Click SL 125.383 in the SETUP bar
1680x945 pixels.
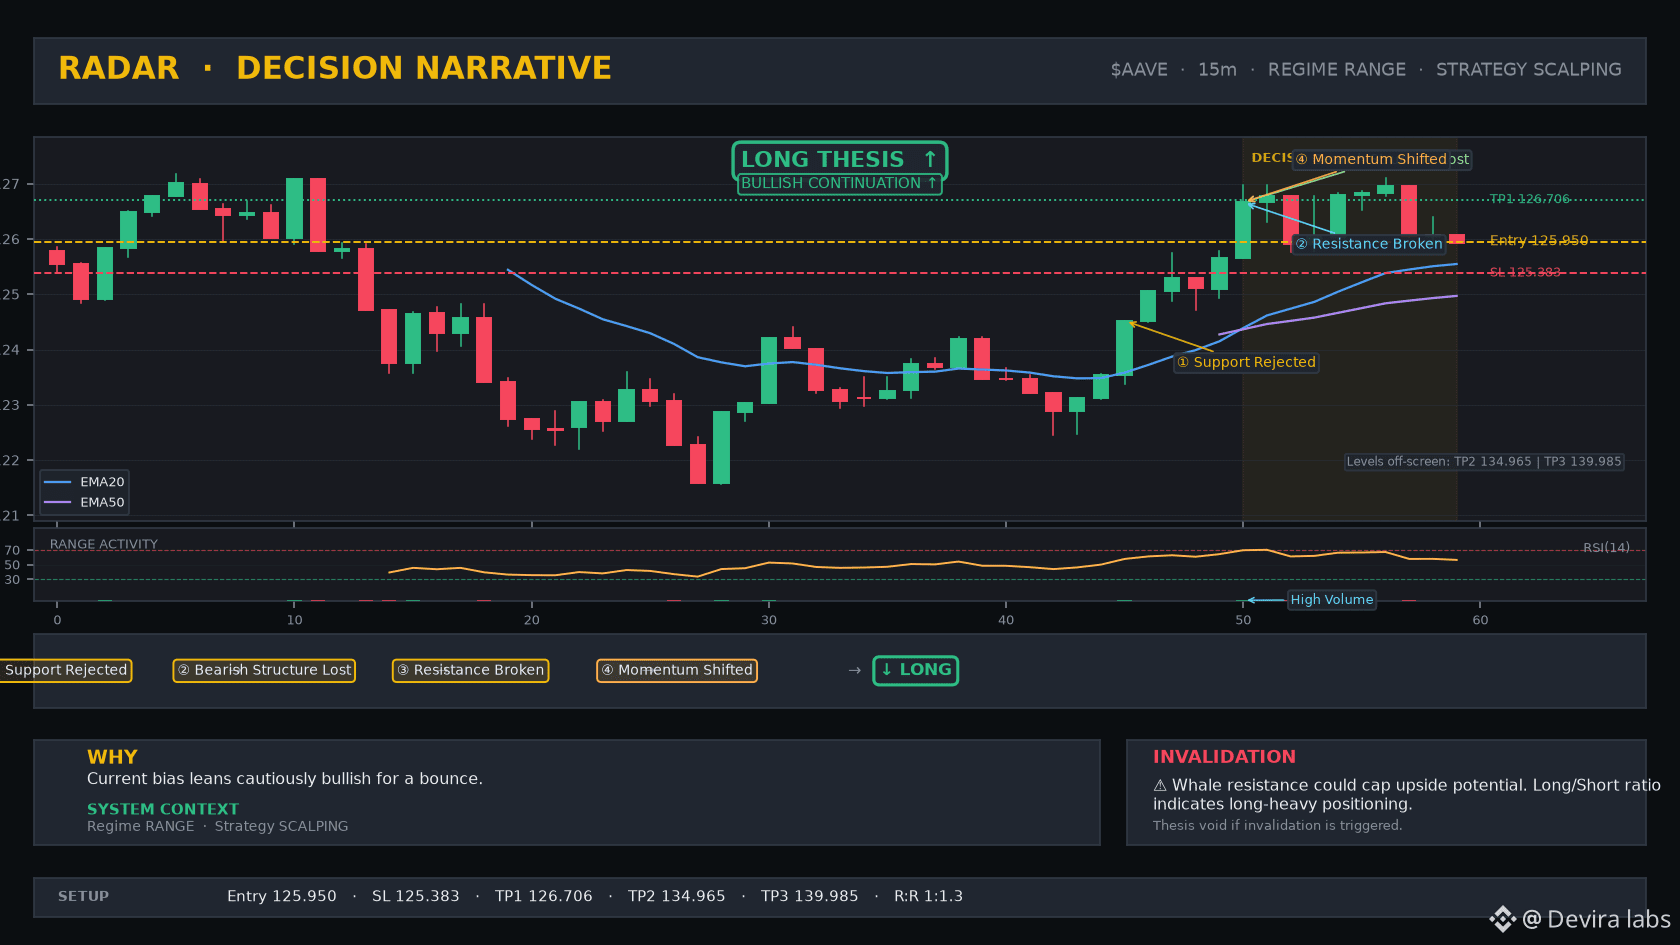coord(416,897)
